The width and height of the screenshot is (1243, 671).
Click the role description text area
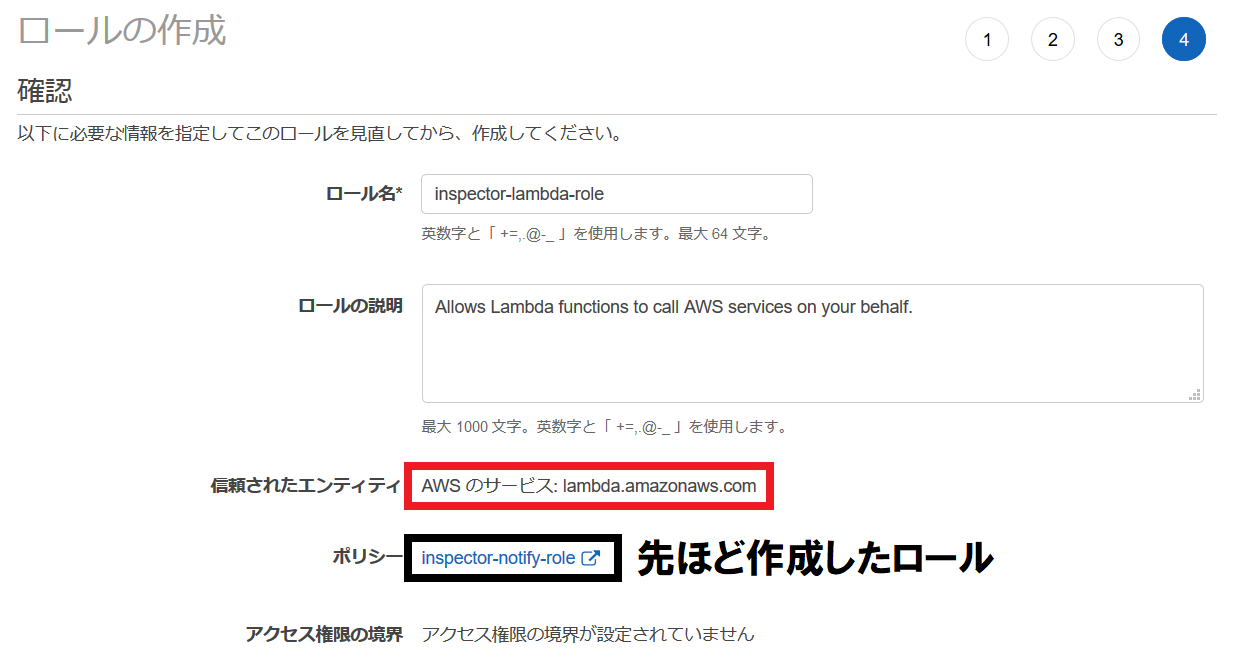[x=812, y=343]
